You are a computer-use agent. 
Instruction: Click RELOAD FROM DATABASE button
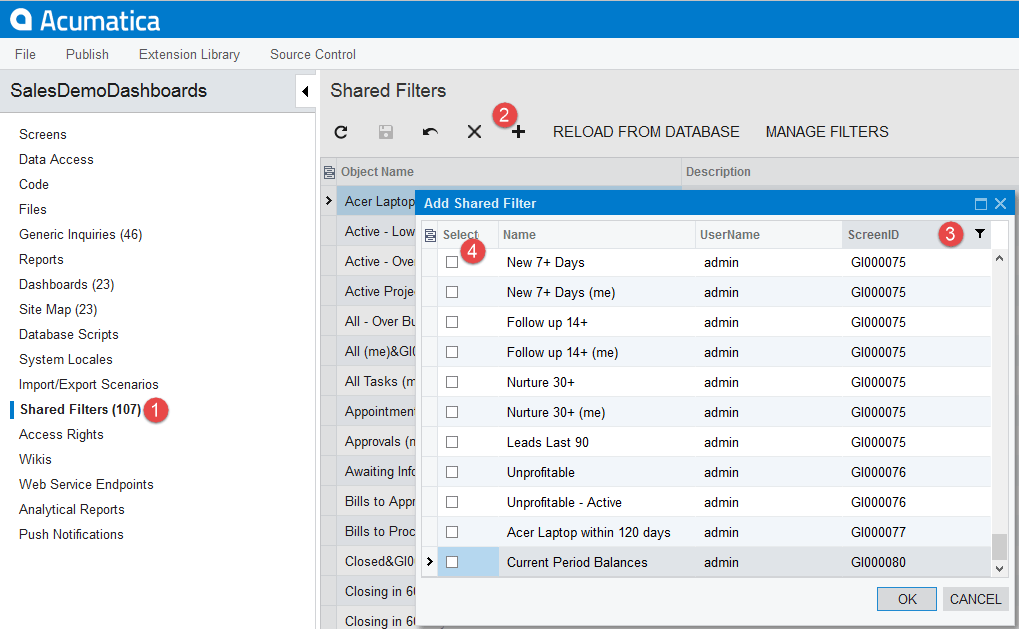point(646,132)
